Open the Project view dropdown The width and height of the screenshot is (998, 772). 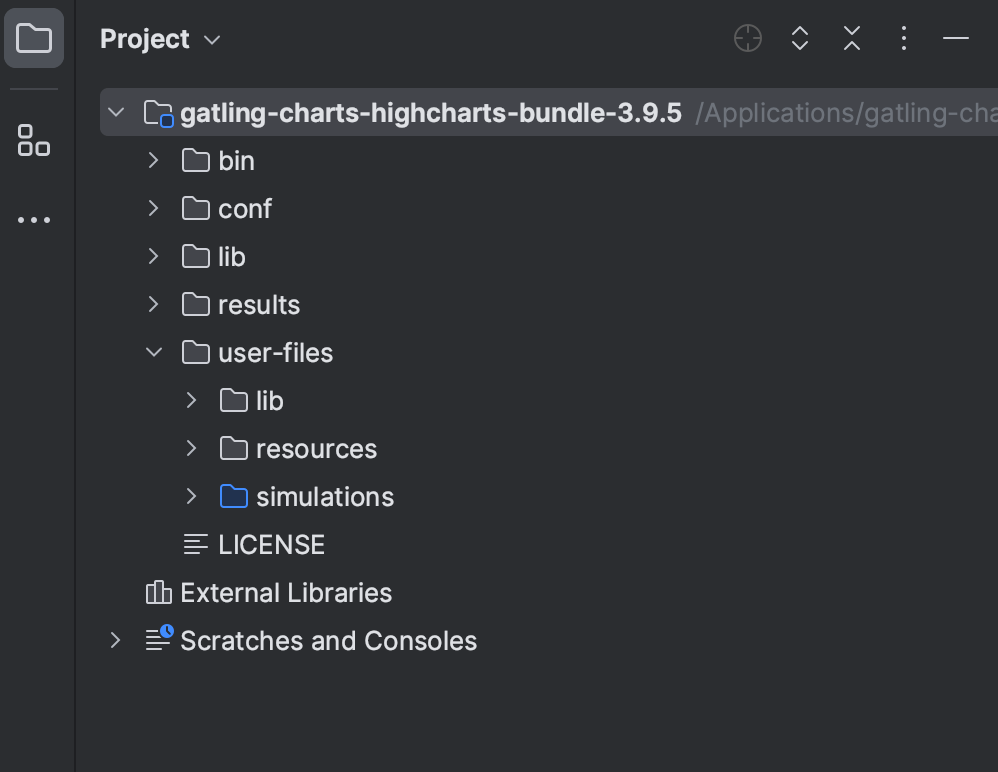(x=160, y=39)
